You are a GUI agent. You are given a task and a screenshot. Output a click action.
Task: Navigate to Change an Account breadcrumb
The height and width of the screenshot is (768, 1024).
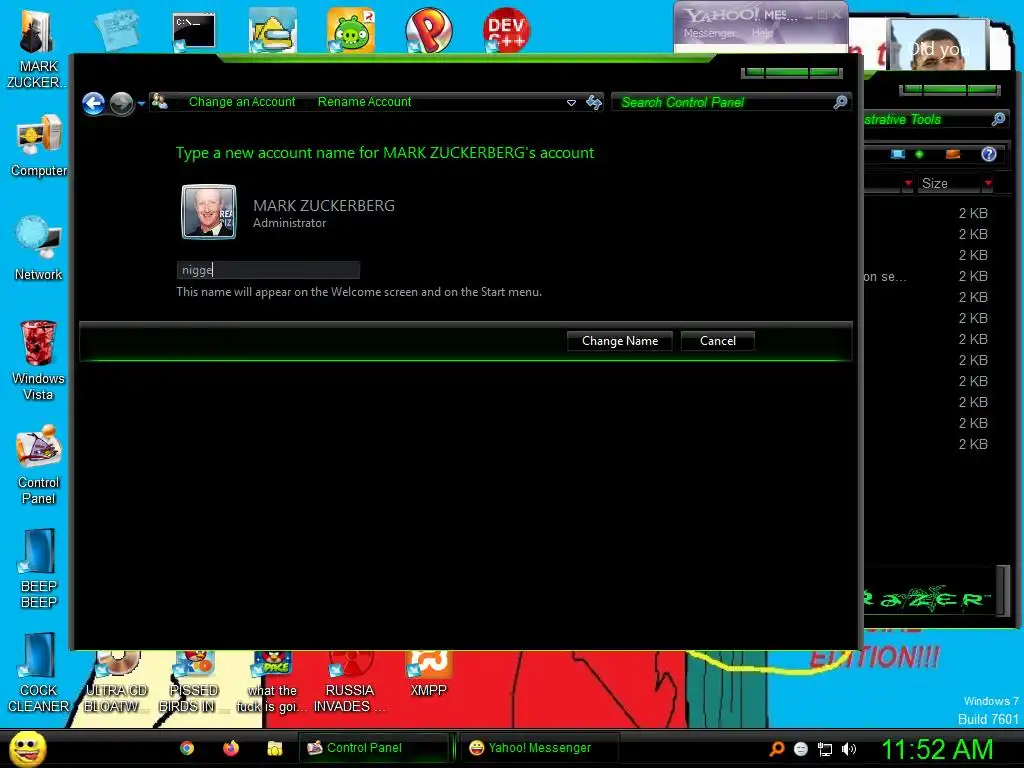(x=242, y=102)
